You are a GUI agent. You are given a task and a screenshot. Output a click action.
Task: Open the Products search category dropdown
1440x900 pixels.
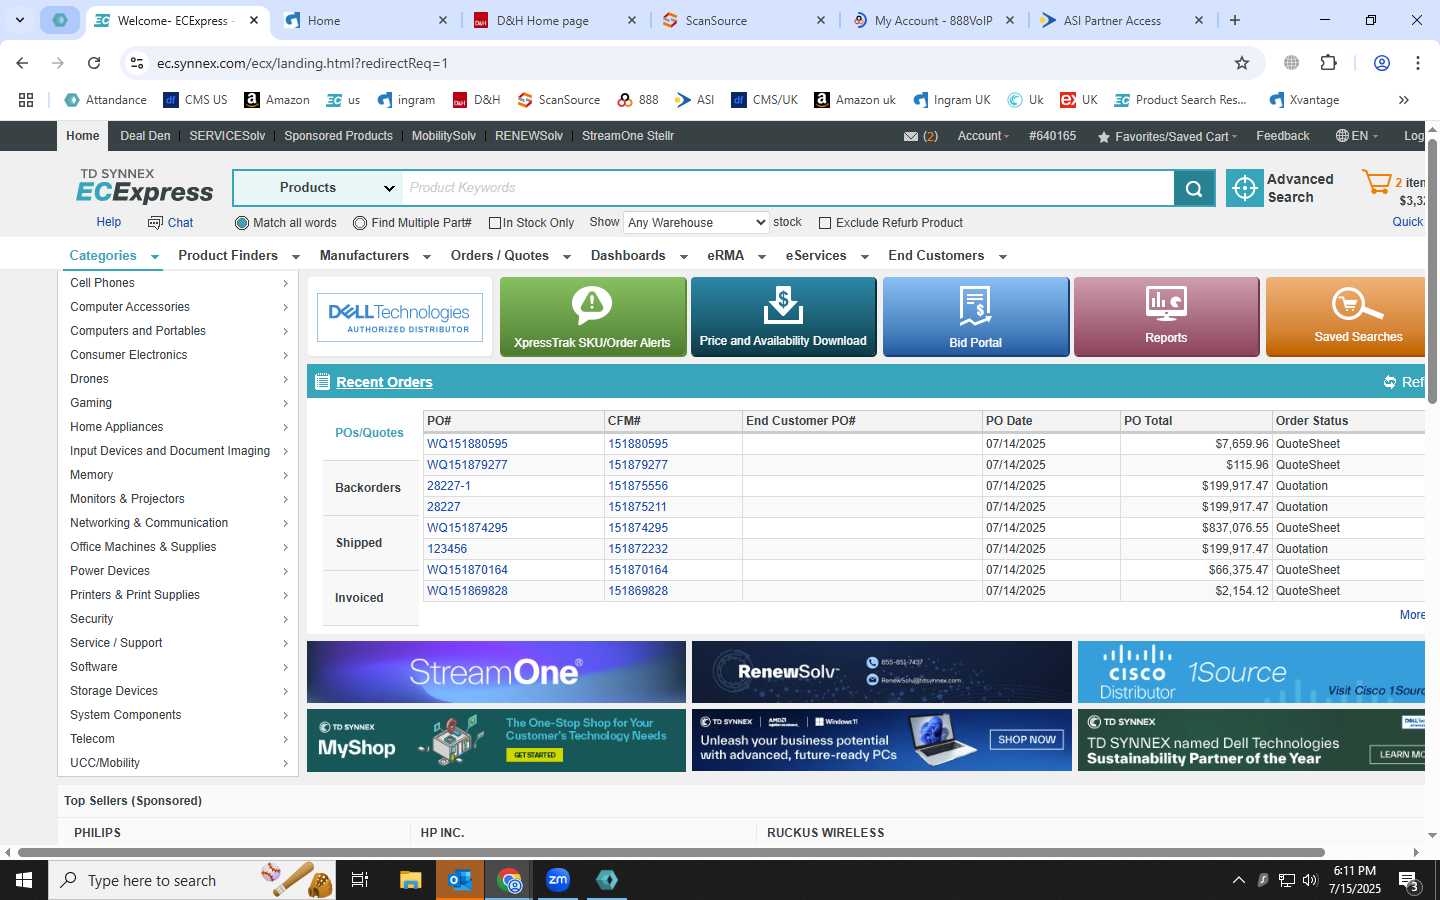click(x=317, y=188)
